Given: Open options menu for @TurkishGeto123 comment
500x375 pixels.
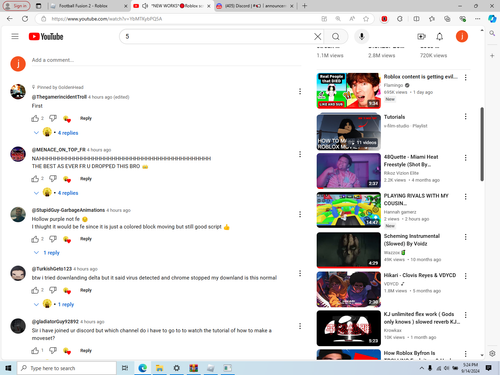Looking at the screenshot, I should click(x=300, y=273).
